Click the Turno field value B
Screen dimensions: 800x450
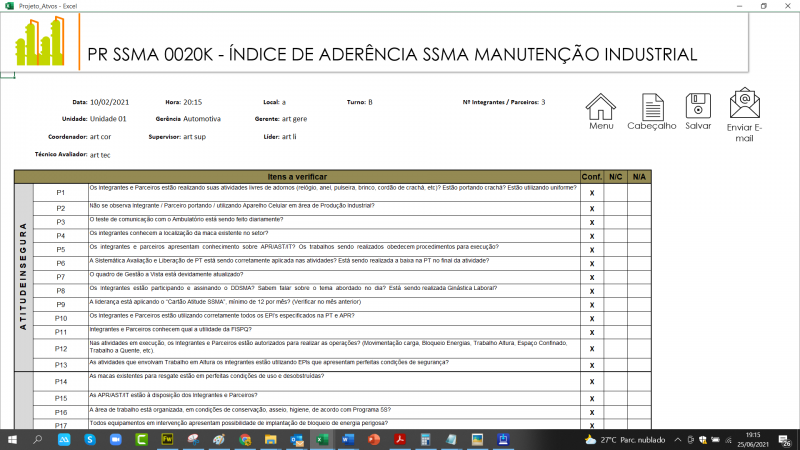[x=370, y=102]
